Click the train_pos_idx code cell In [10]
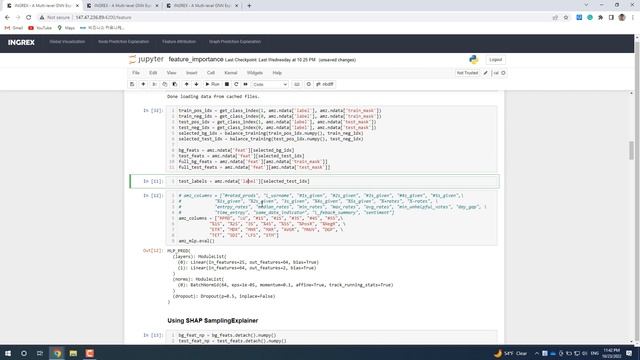Screen dimensions: 640x360 click(x=332, y=139)
